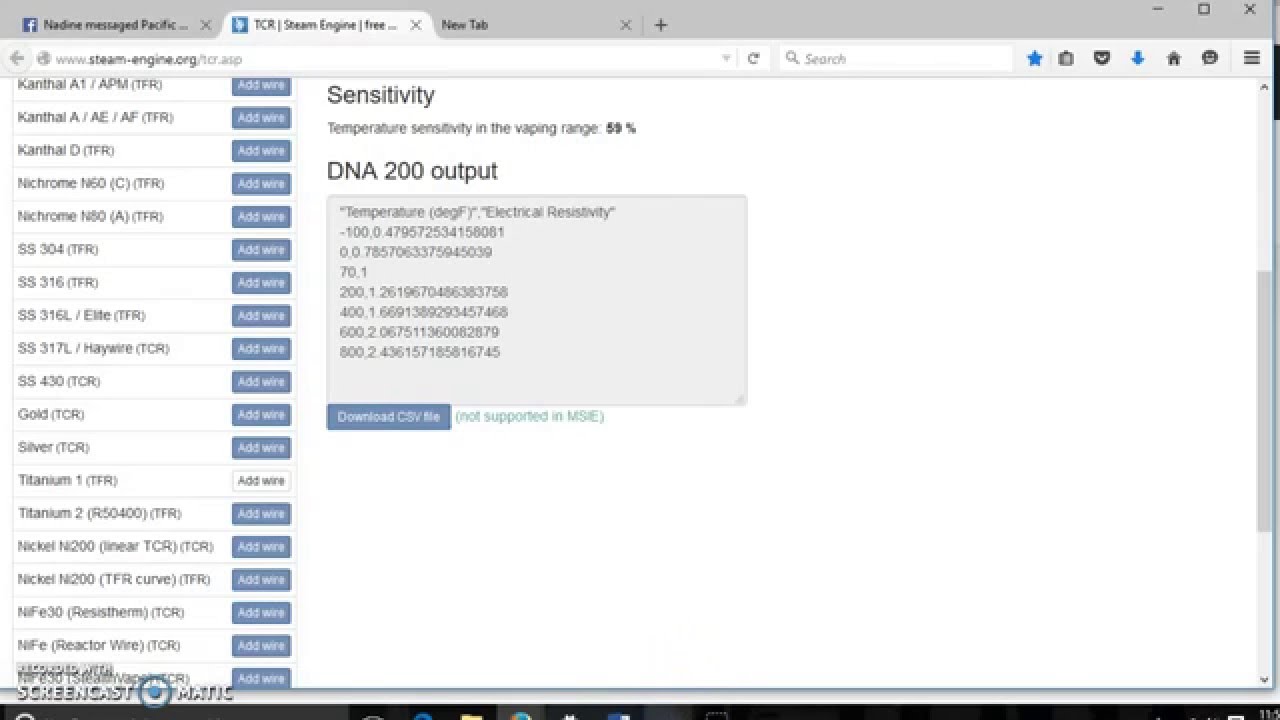
Task: Click the "70,1" output line
Action: [354, 272]
